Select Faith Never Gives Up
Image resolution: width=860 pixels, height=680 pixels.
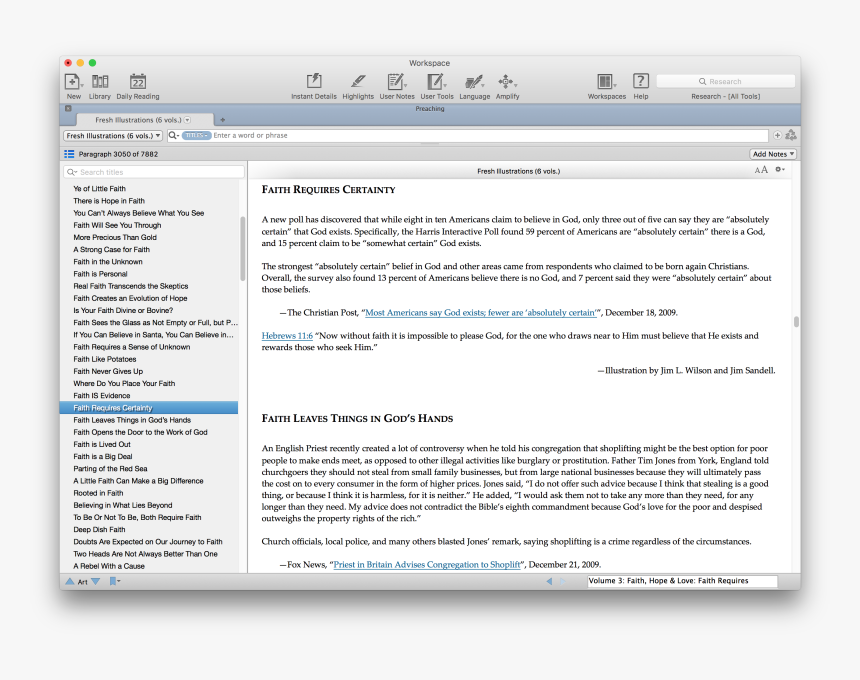(x=108, y=371)
